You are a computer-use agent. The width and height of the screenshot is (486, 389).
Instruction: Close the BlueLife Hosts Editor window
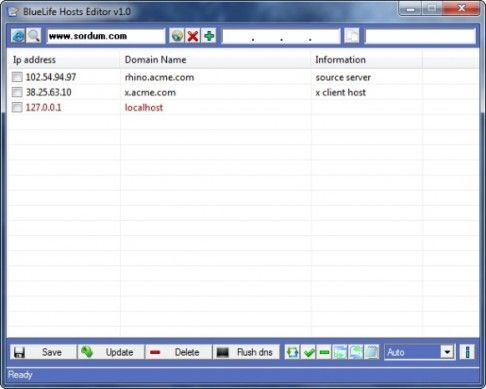[462, 8]
